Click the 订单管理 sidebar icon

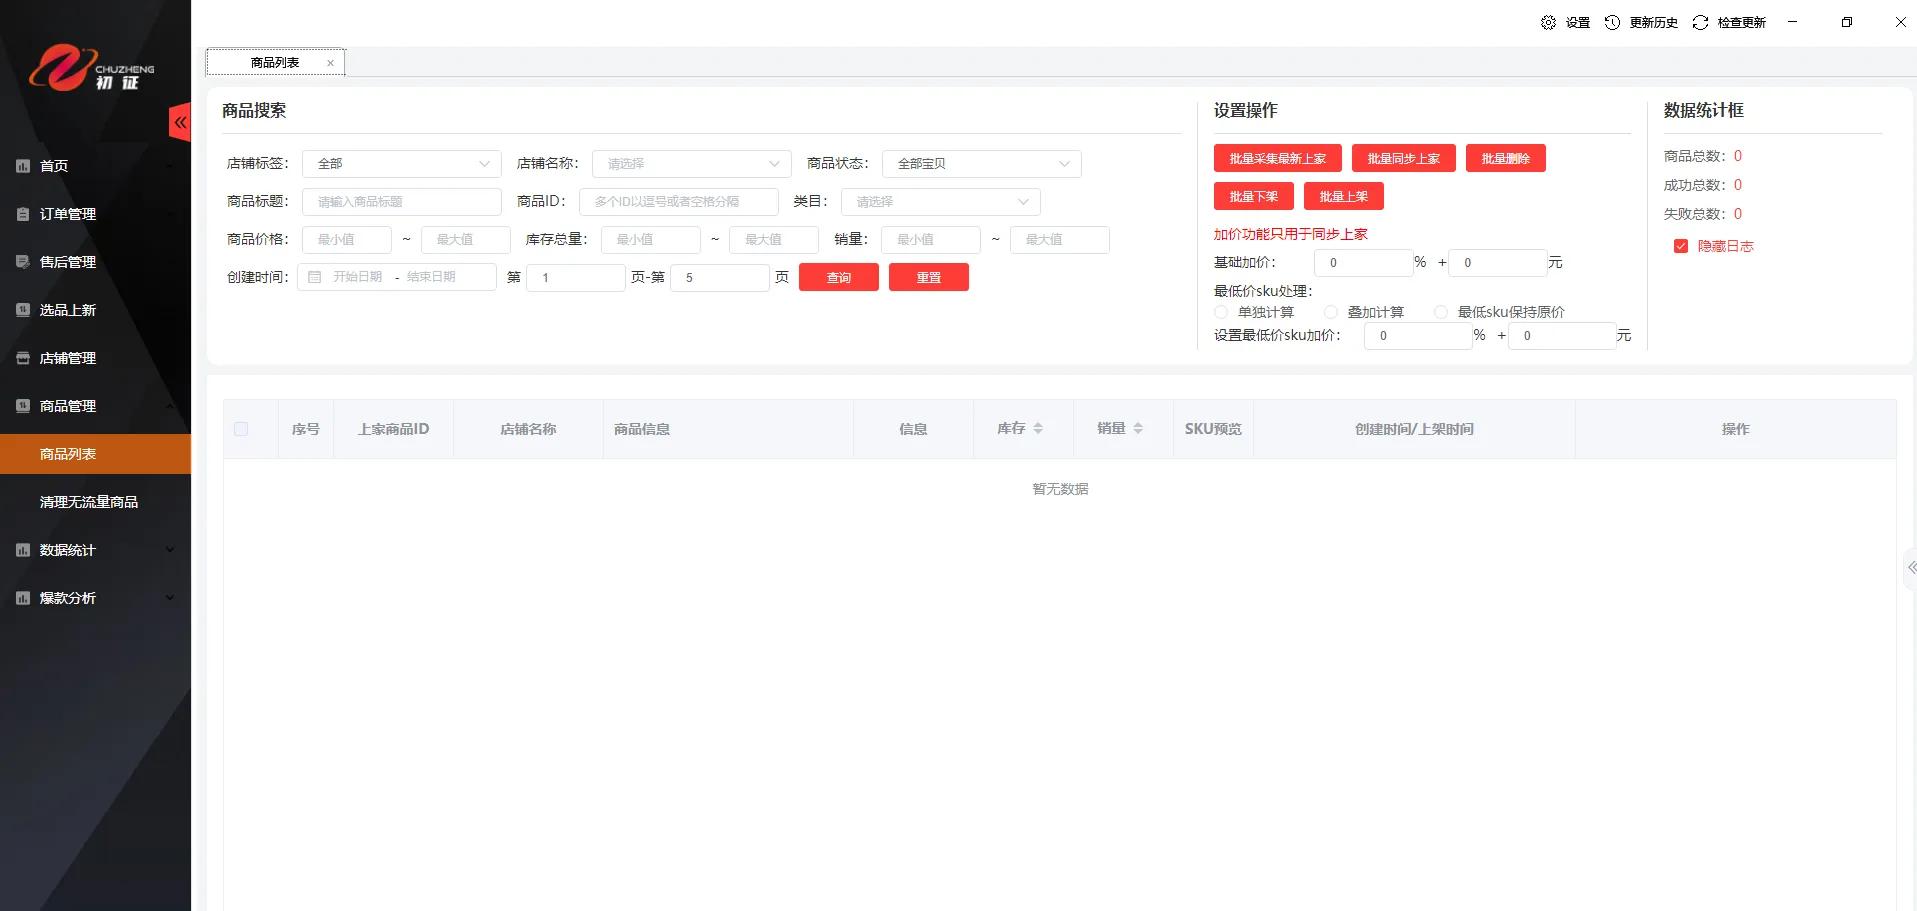click(23, 214)
